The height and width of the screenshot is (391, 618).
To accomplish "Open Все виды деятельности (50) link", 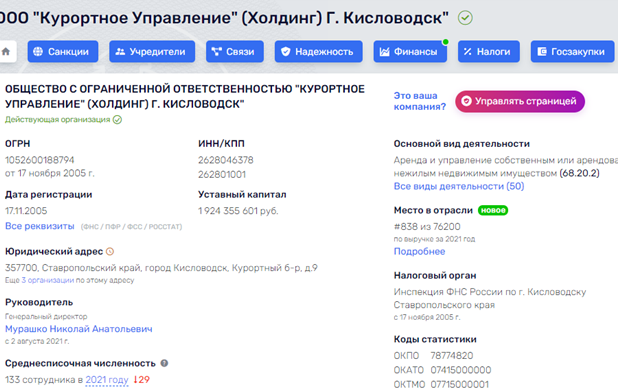I will pyautogui.click(x=459, y=186).
